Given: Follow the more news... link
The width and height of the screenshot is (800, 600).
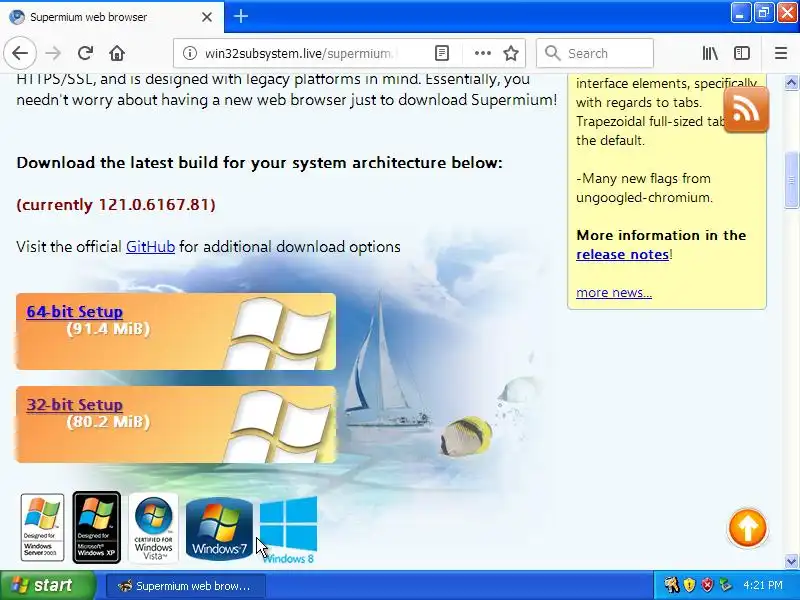Looking at the screenshot, I should pyautogui.click(x=614, y=292).
